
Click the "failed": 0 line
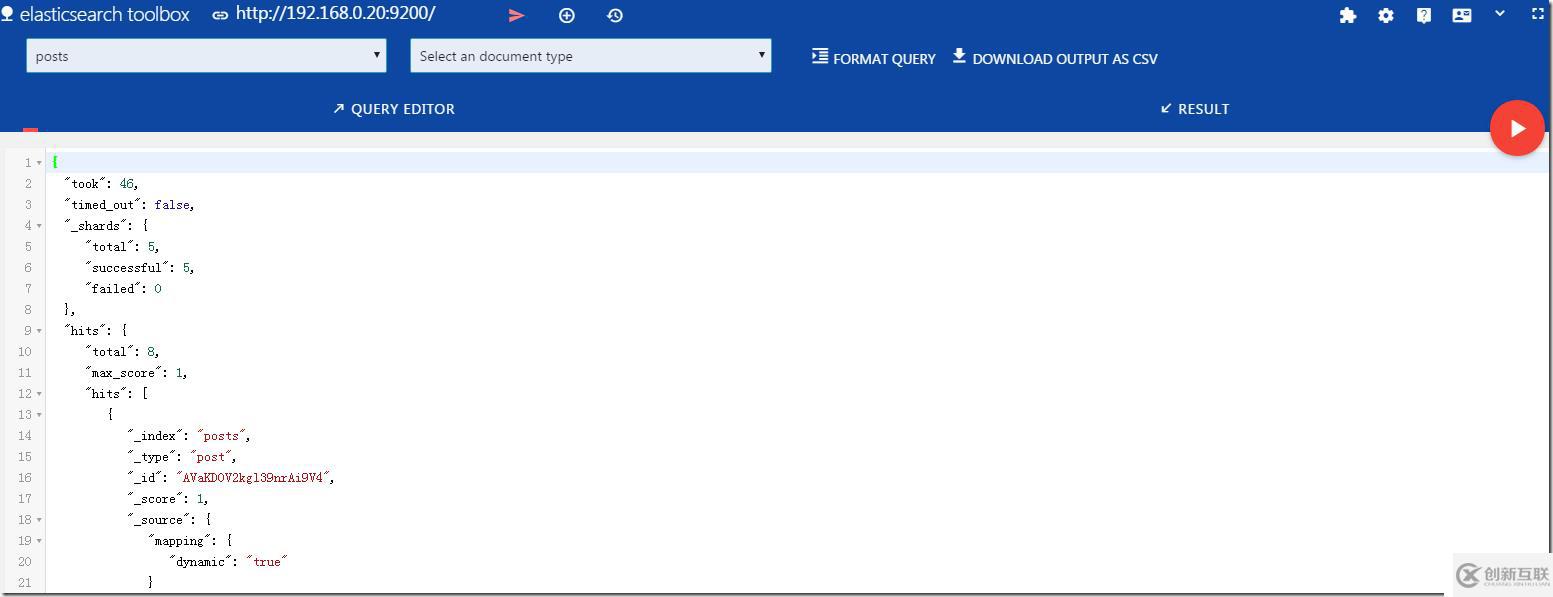pos(123,289)
